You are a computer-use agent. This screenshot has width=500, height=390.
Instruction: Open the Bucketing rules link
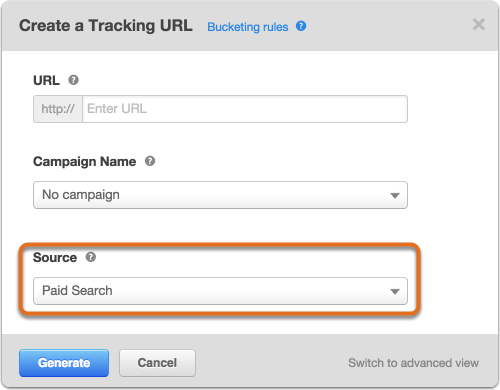tap(247, 27)
